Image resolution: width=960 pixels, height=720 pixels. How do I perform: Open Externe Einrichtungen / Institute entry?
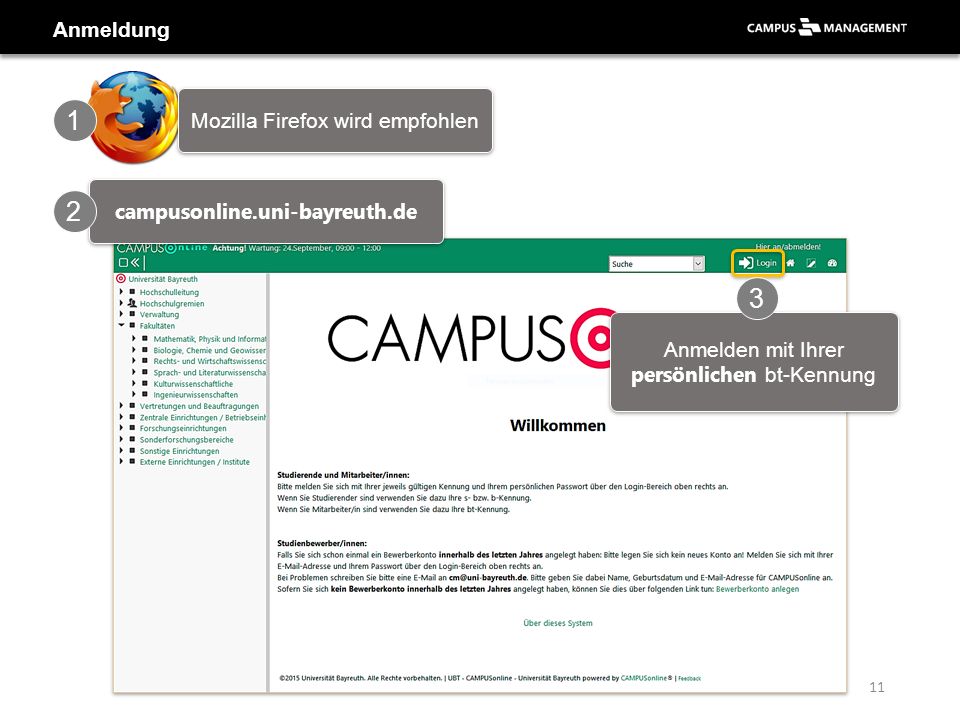pos(195,462)
